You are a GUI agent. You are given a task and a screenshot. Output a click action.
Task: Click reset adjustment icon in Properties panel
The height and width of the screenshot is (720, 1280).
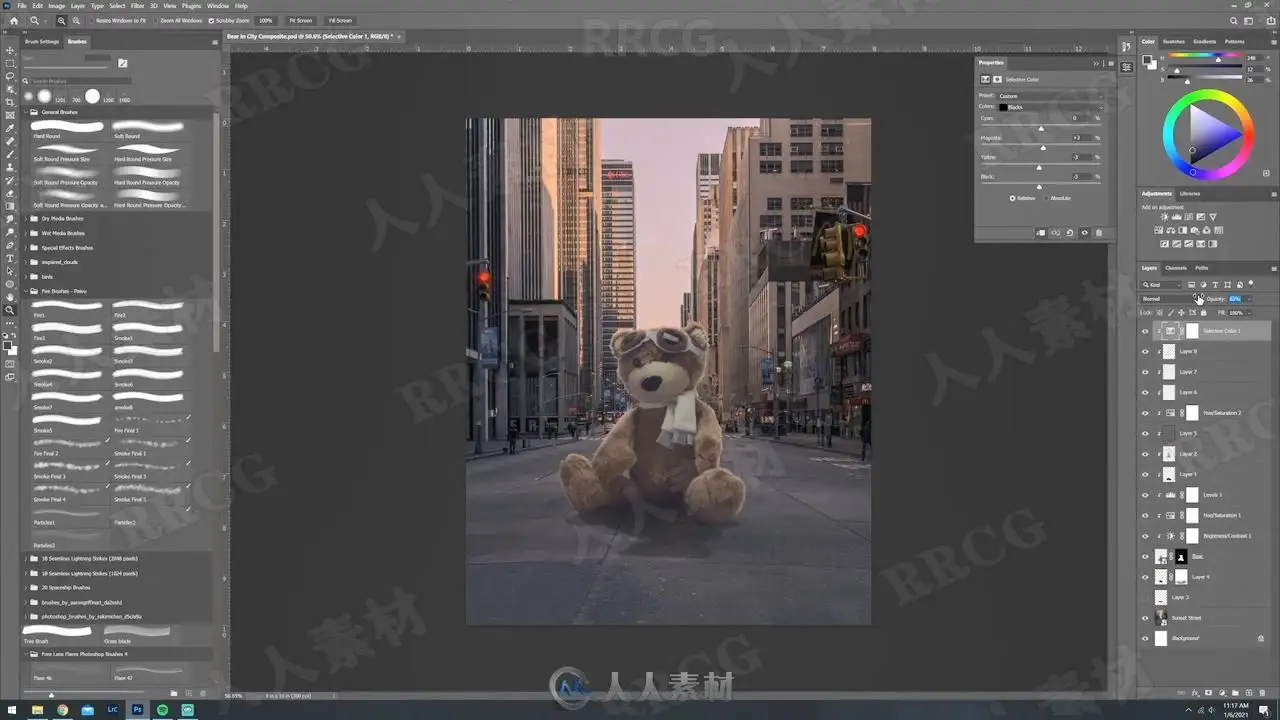click(x=1070, y=233)
